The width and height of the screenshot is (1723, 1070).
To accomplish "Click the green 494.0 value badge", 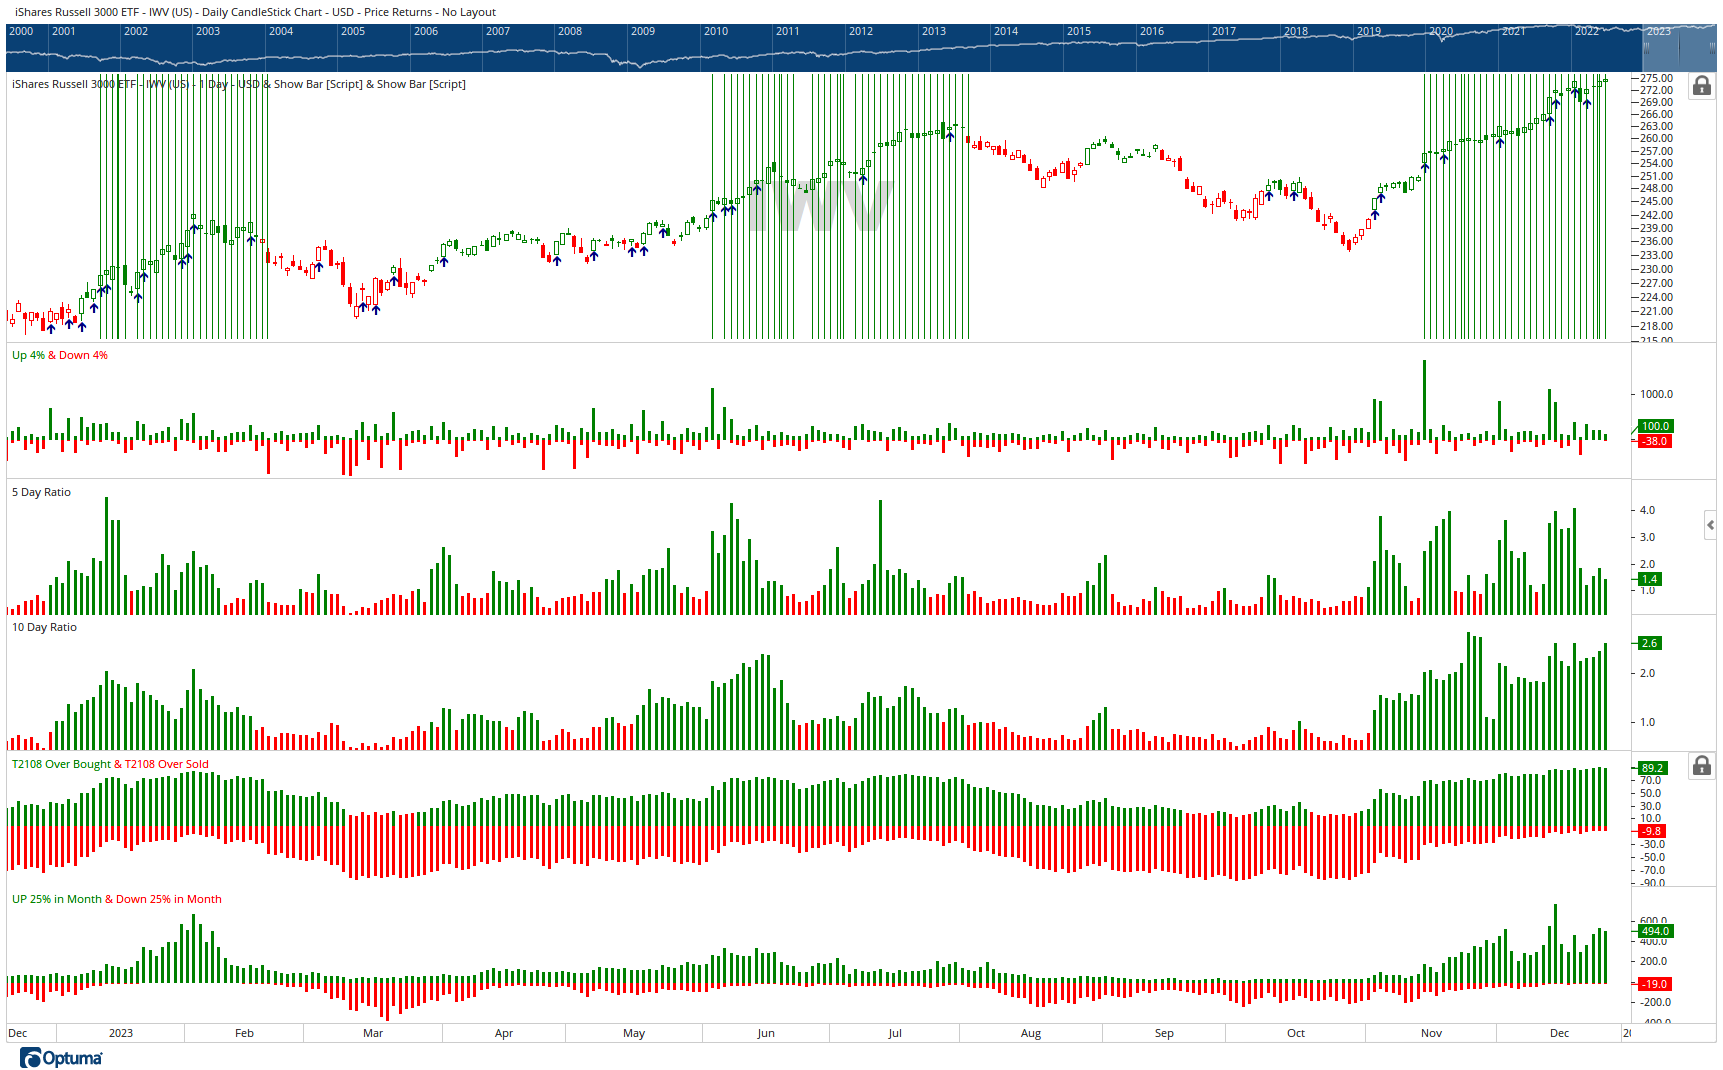I will [1655, 931].
